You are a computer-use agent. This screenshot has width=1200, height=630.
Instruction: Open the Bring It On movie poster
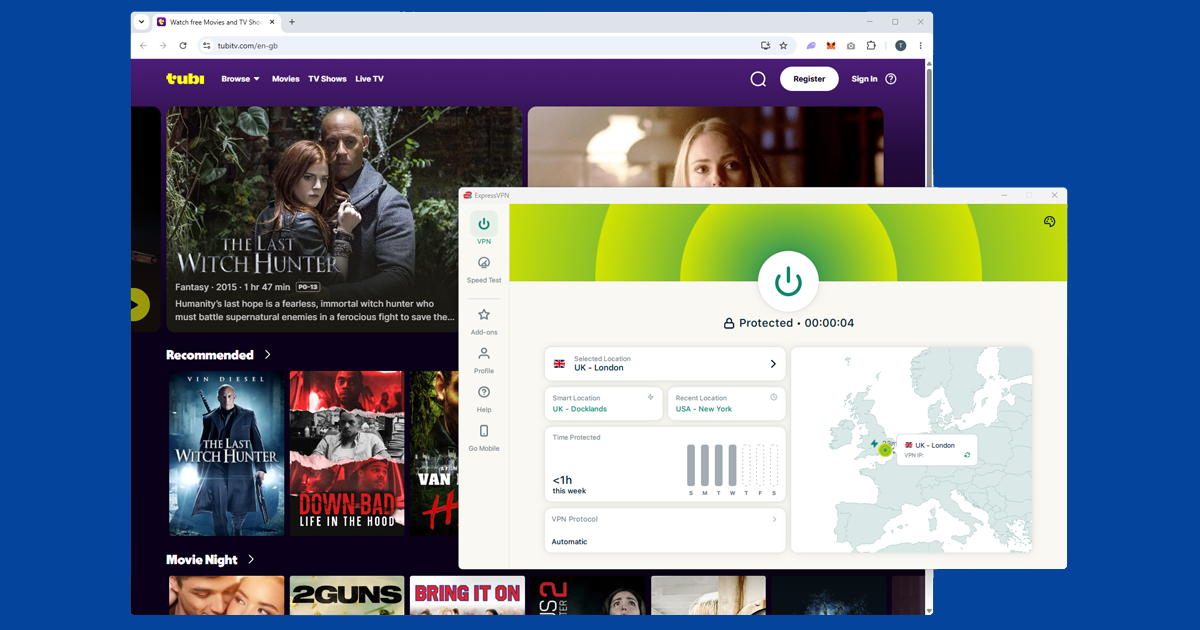[x=467, y=595]
